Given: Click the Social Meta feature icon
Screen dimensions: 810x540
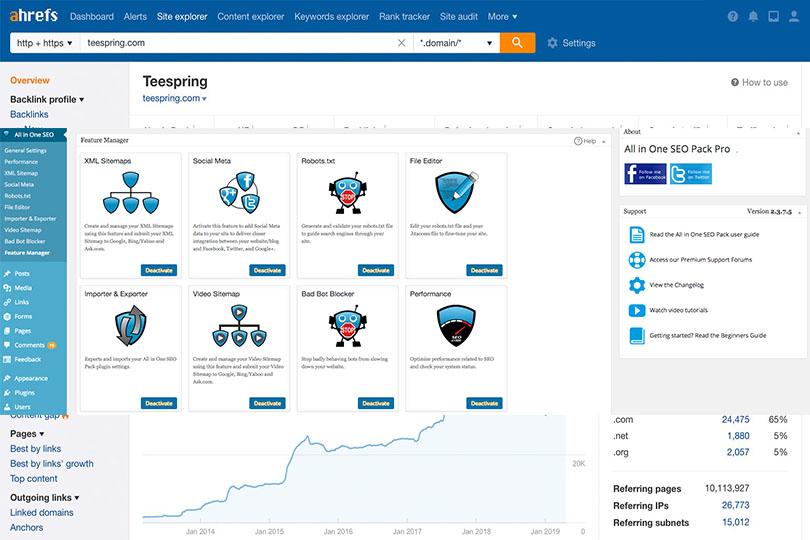Looking at the screenshot, I should [239, 191].
